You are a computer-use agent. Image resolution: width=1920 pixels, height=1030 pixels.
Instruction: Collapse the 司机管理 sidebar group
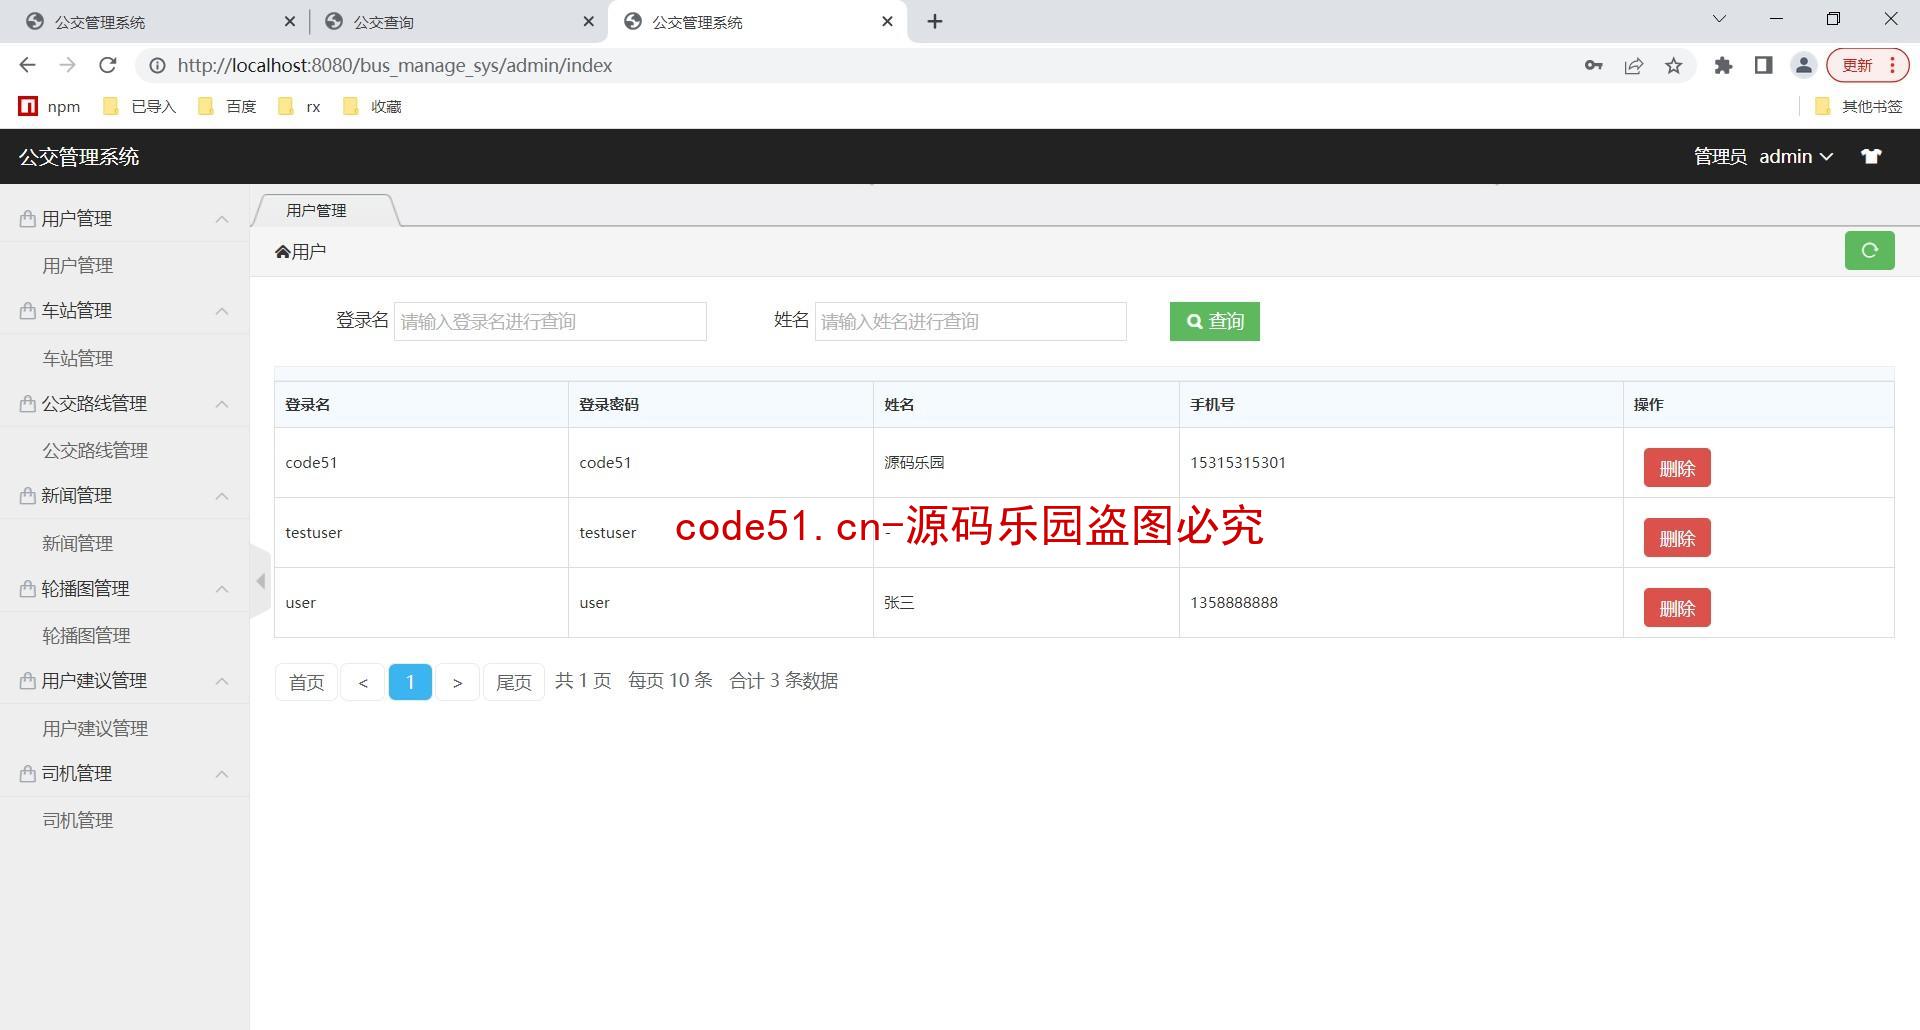pyautogui.click(x=124, y=773)
